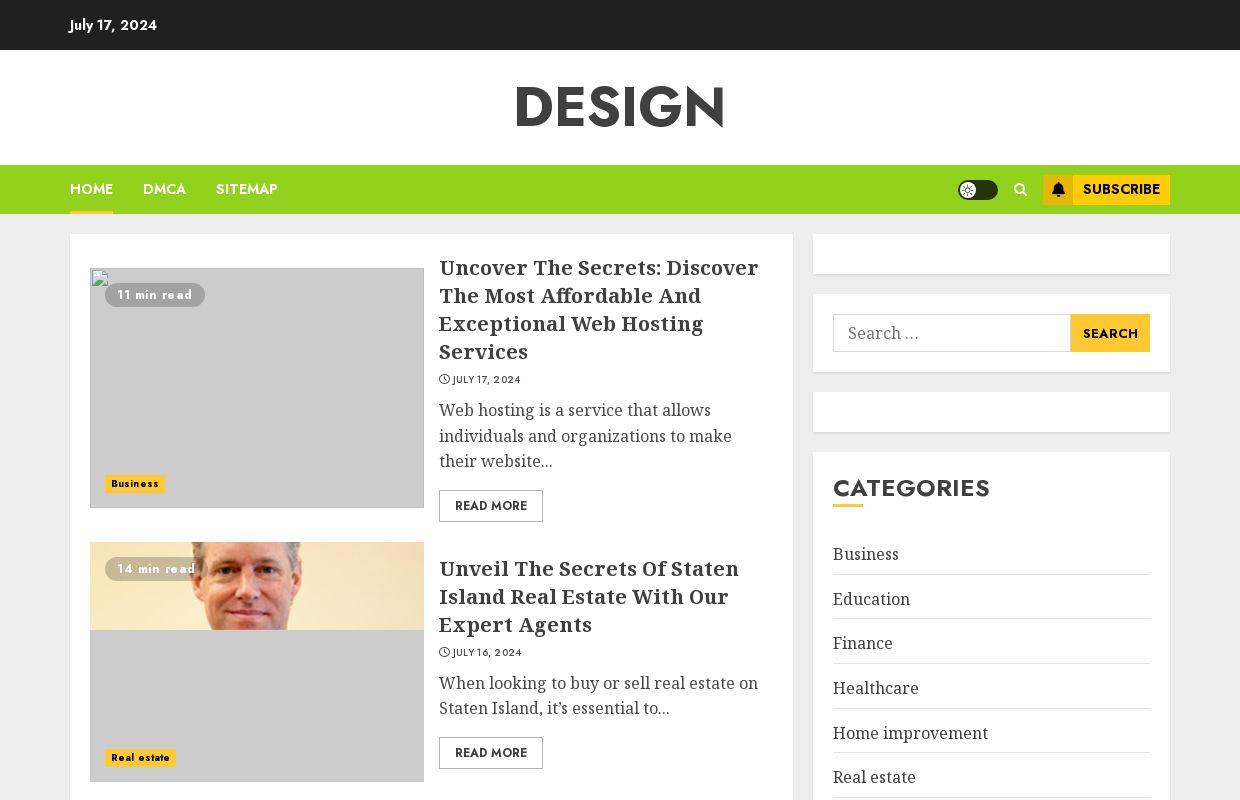Open the Home menu item

point(91,189)
